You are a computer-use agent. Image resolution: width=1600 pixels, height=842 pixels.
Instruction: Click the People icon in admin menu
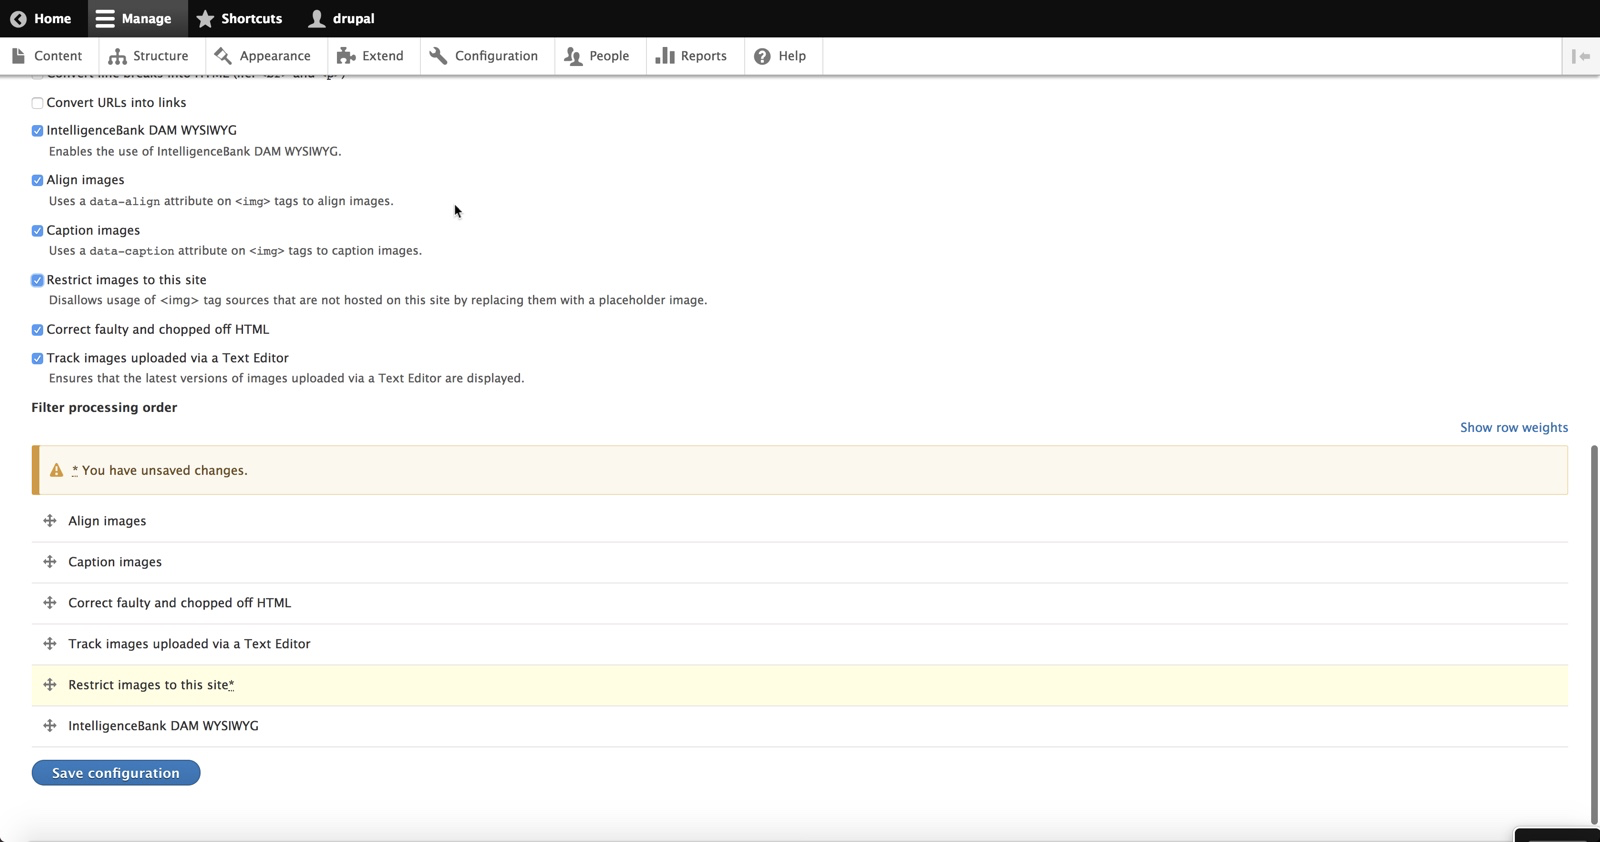tap(573, 56)
